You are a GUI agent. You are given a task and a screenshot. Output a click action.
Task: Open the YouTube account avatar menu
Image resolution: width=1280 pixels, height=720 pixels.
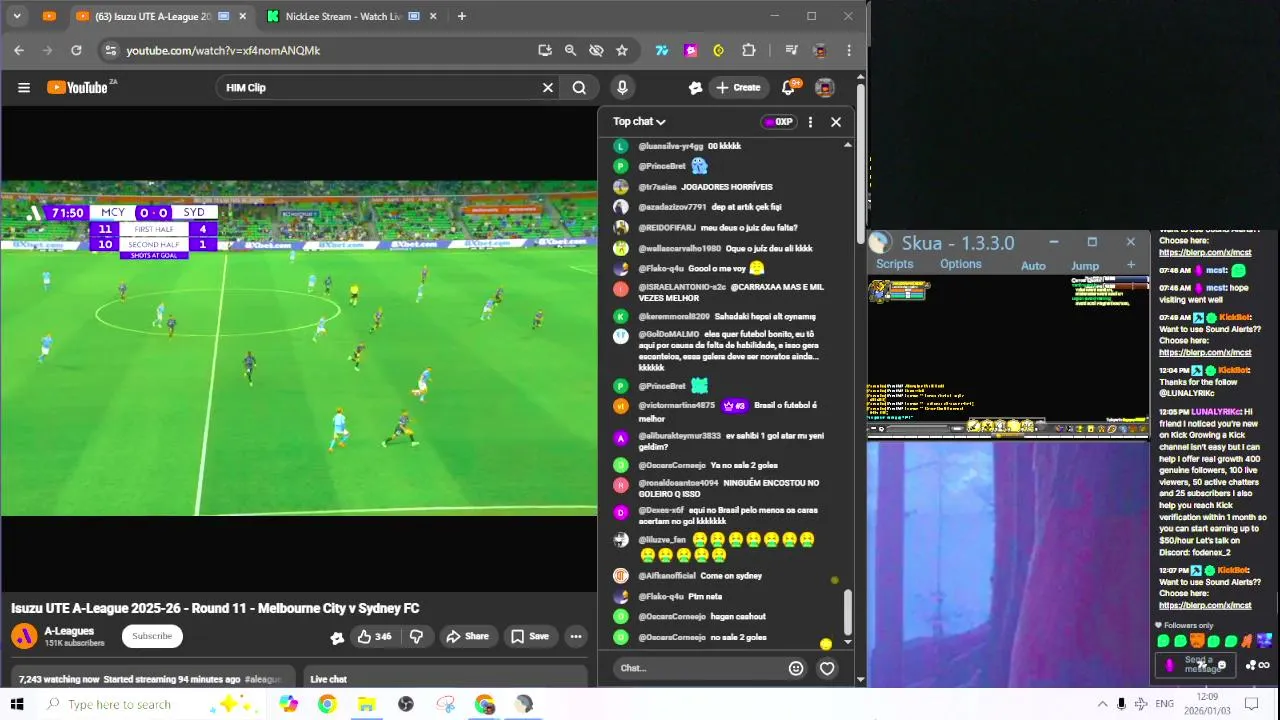click(x=825, y=88)
